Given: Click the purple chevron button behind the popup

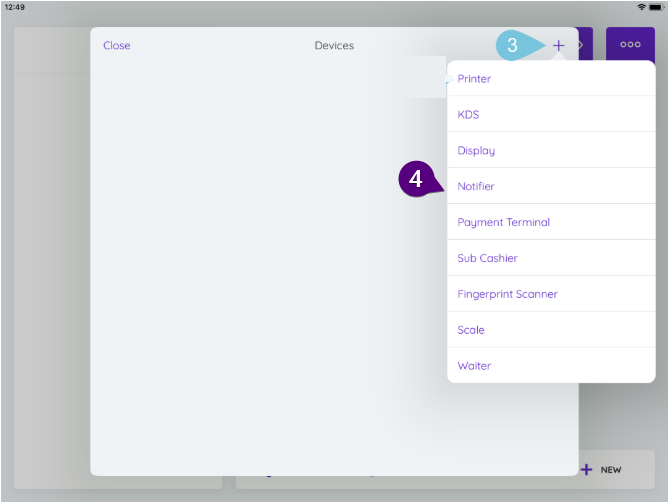Looking at the screenshot, I should [584, 45].
